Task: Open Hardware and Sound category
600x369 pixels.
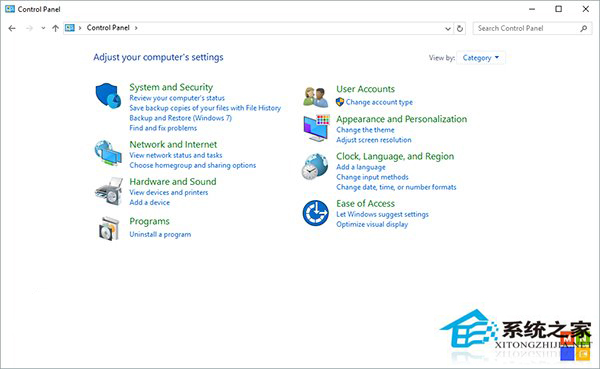Action: [x=173, y=181]
